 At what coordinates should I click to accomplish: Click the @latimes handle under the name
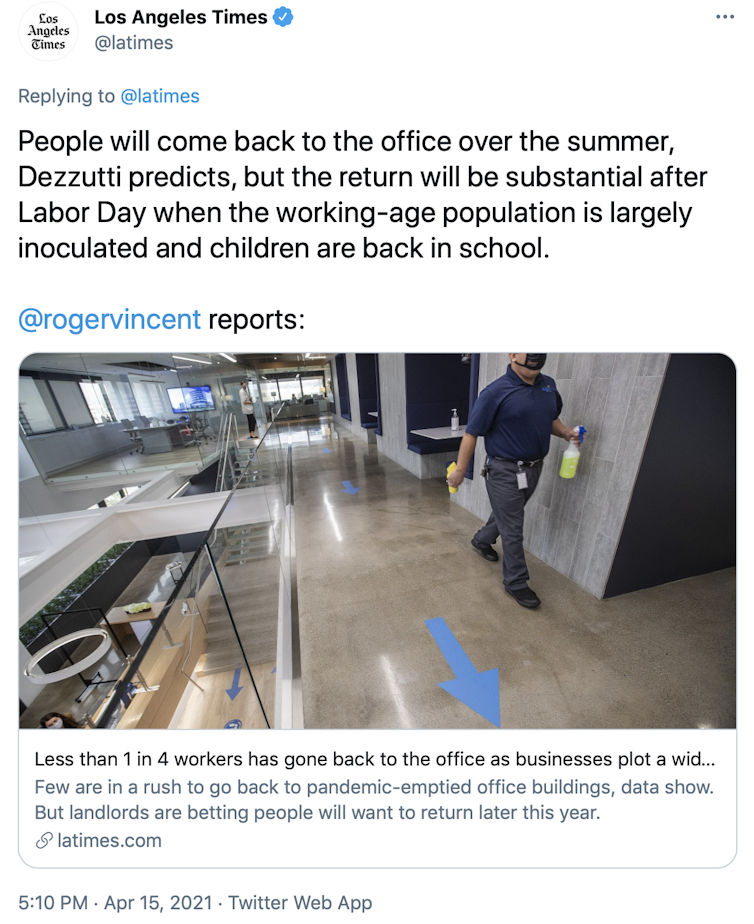pos(133,43)
